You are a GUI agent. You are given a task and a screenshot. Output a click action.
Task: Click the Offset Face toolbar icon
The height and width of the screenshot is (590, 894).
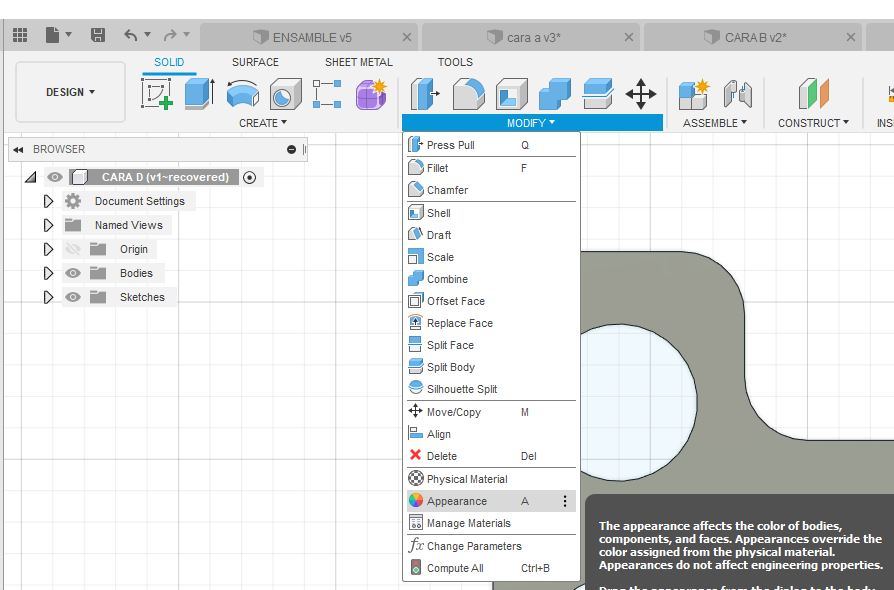(x=598, y=94)
